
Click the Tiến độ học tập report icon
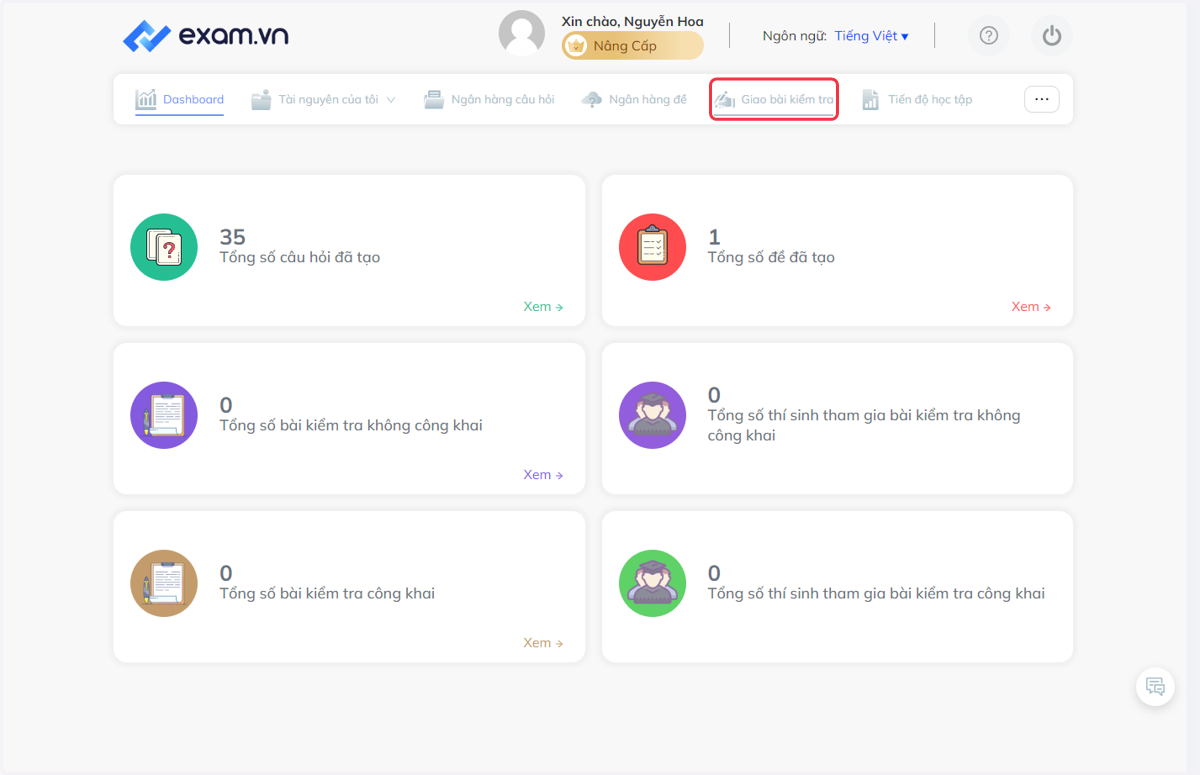(x=871, y=100)
